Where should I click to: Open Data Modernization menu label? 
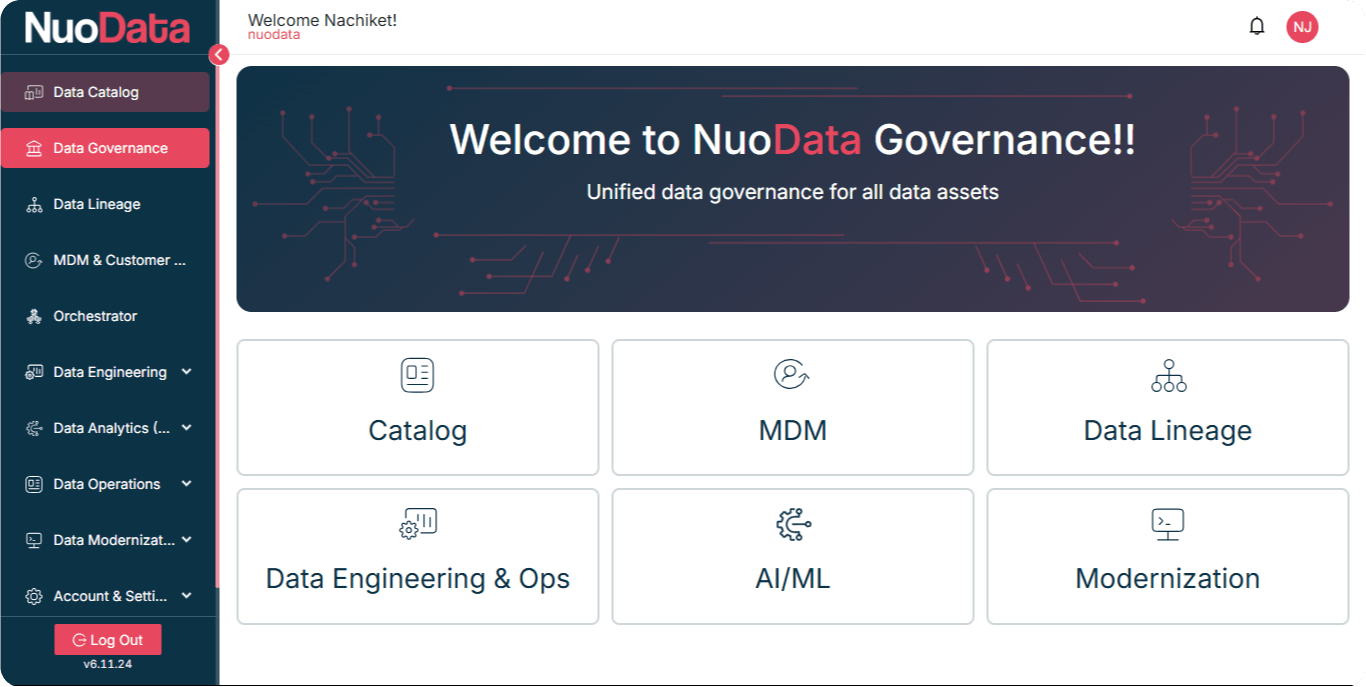pyautogui.click(x=114, y=540)
